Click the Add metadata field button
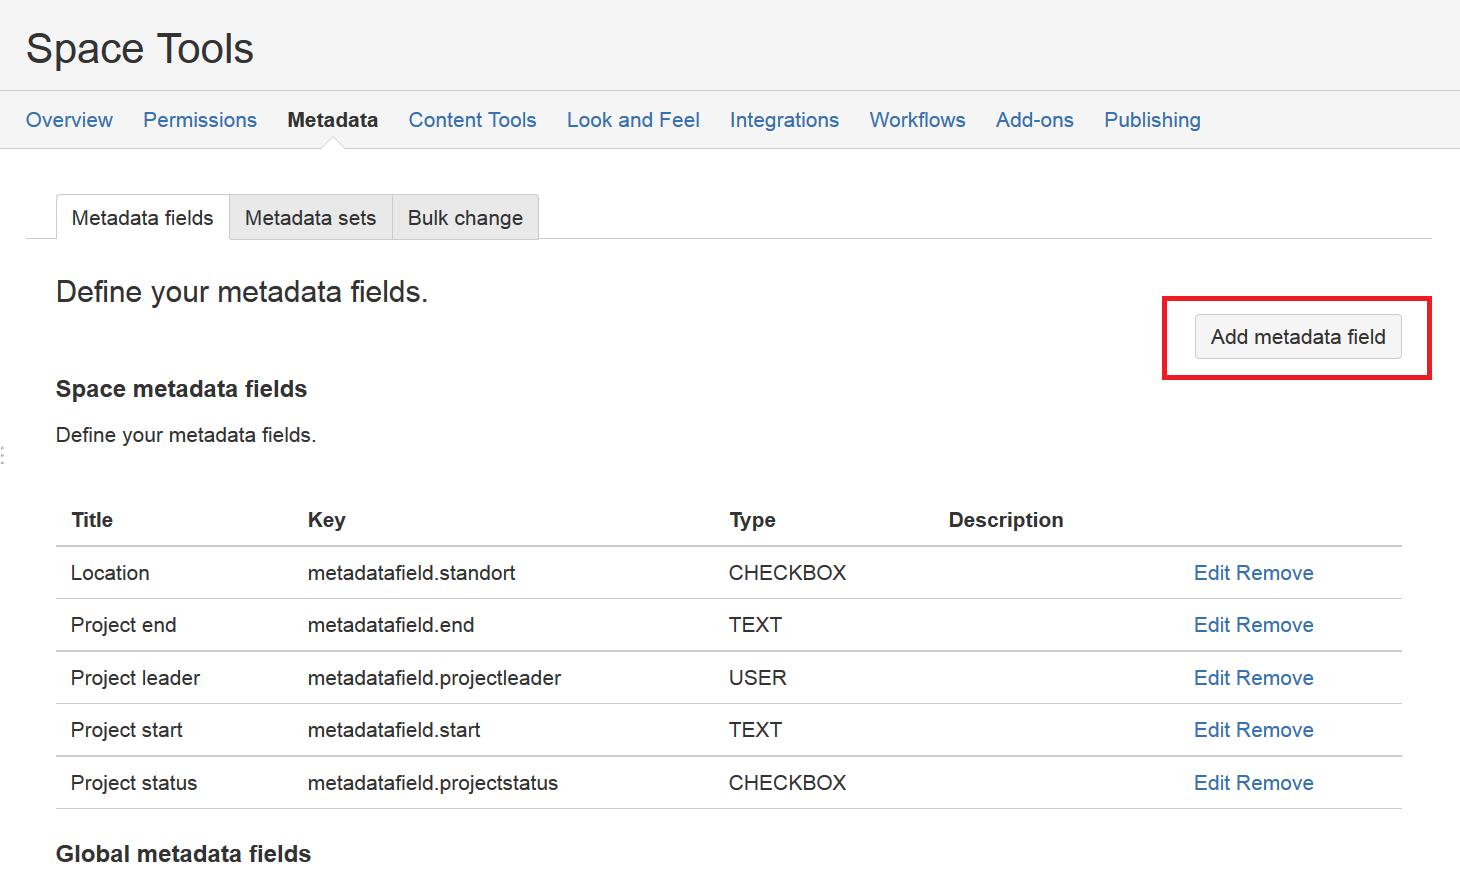Image resolution: width=1460 pixels, height=887 pixels. pyautogui.click(x=1297, y=337)
